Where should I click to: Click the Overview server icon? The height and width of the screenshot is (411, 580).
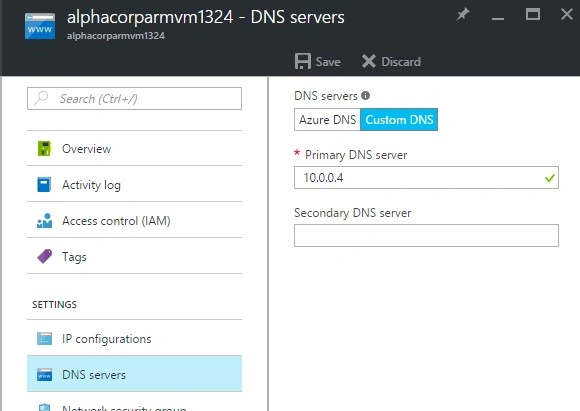click(44, 148)
